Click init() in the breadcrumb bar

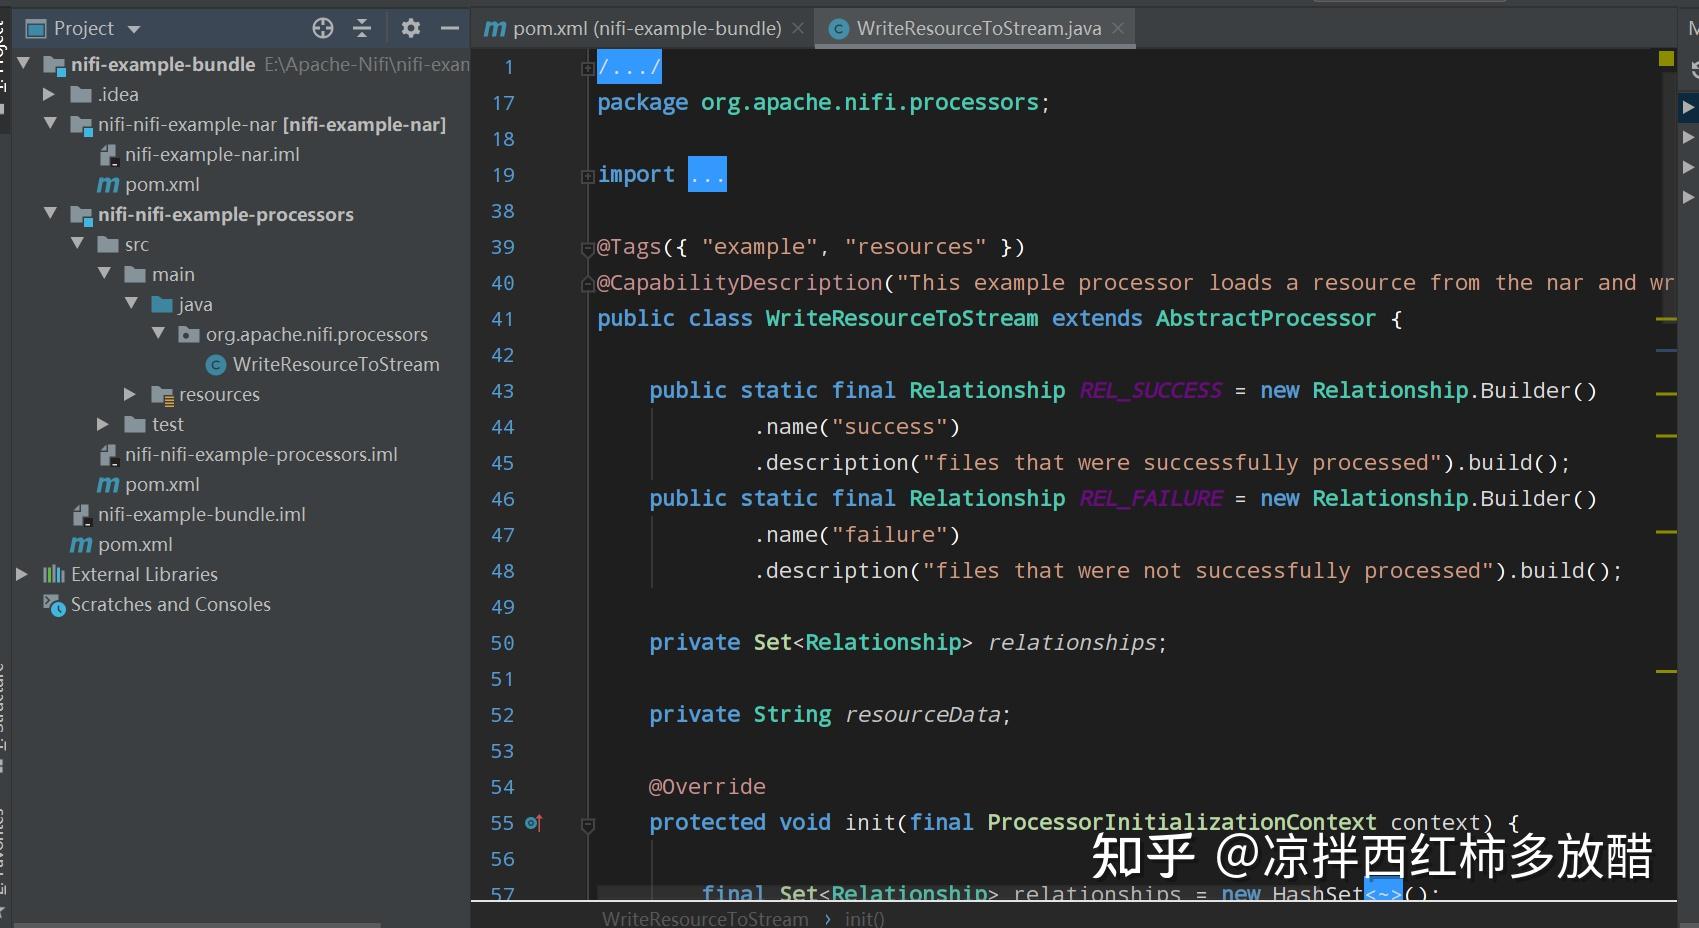tap(863, 917)
